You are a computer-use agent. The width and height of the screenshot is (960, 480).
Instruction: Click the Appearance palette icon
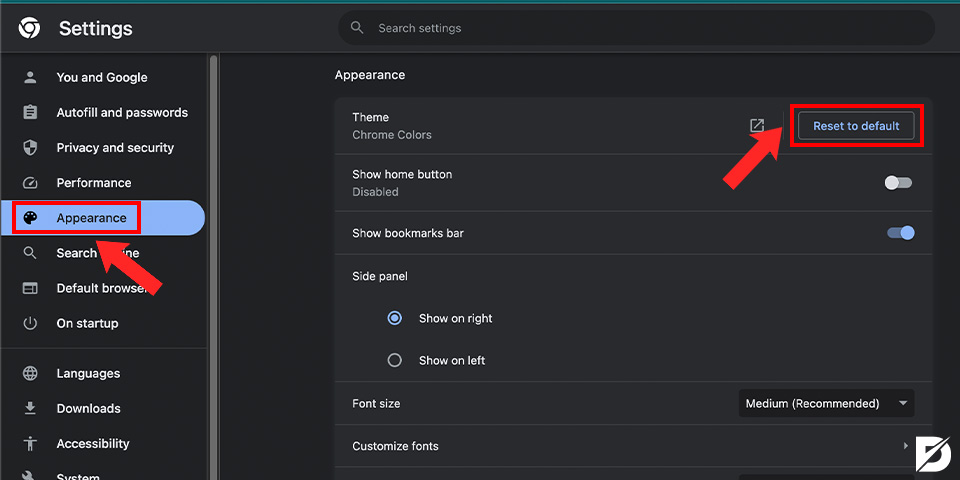(x=30, y=218)
